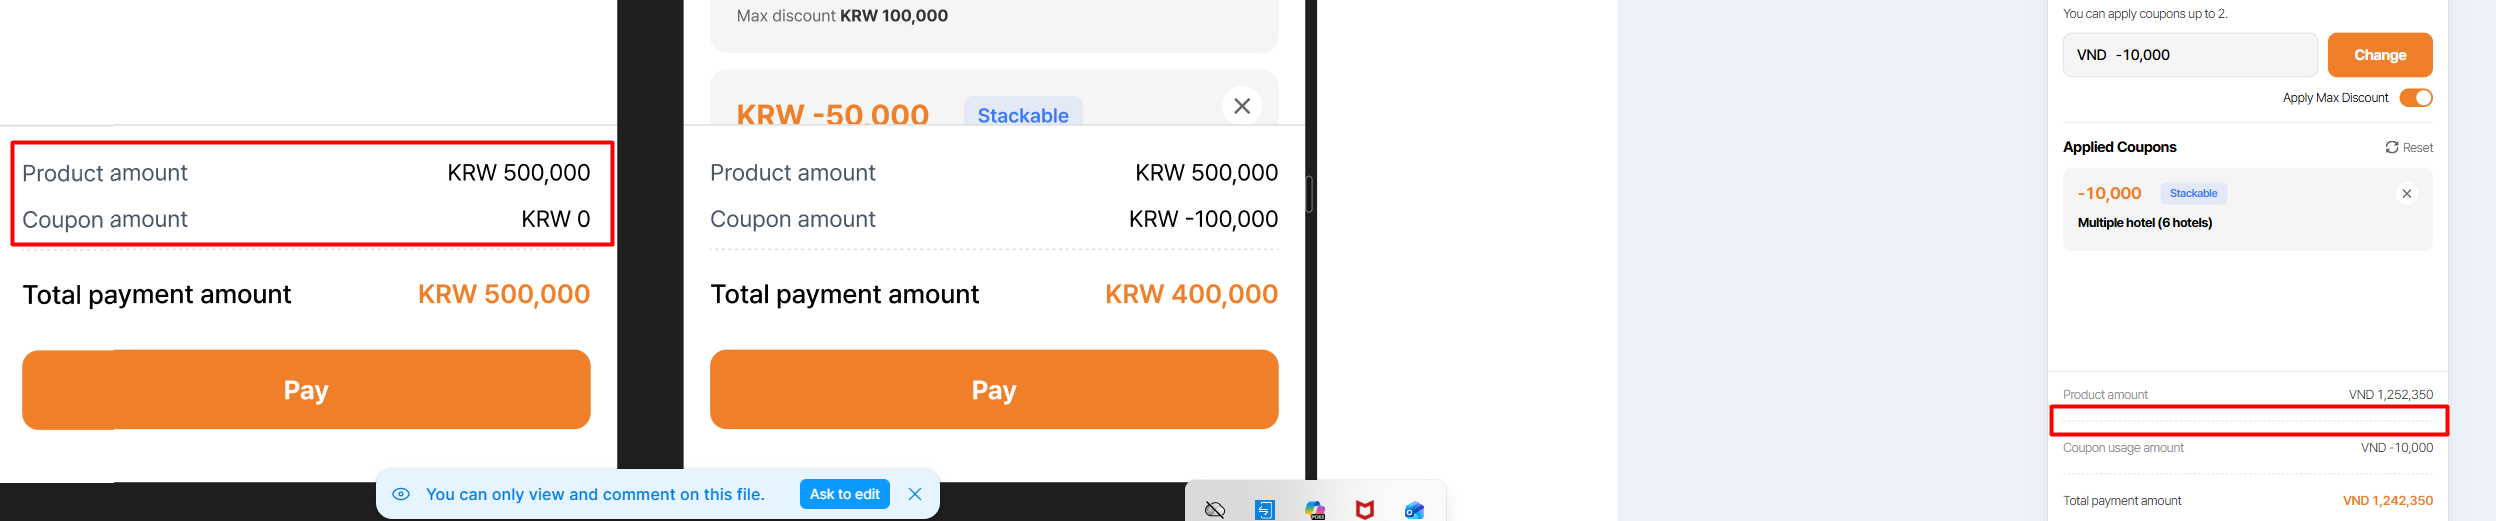Click the eye icon in the view-only banner
2496x521 pixels.
401,494
